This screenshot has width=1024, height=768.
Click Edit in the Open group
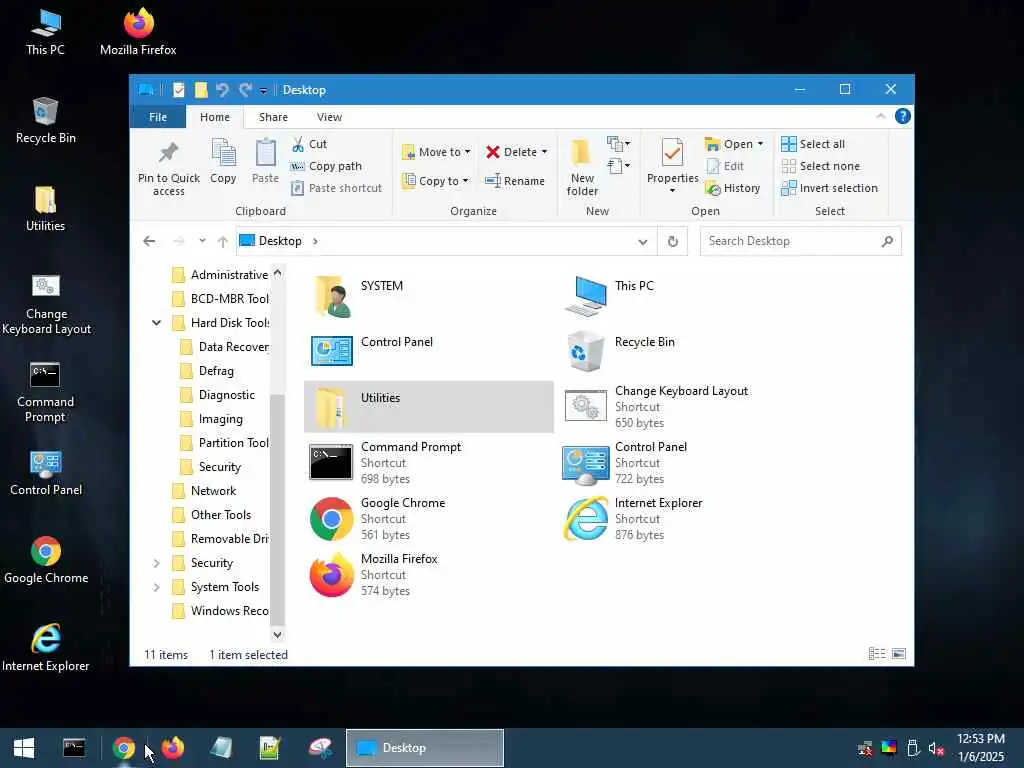point(726,166)
